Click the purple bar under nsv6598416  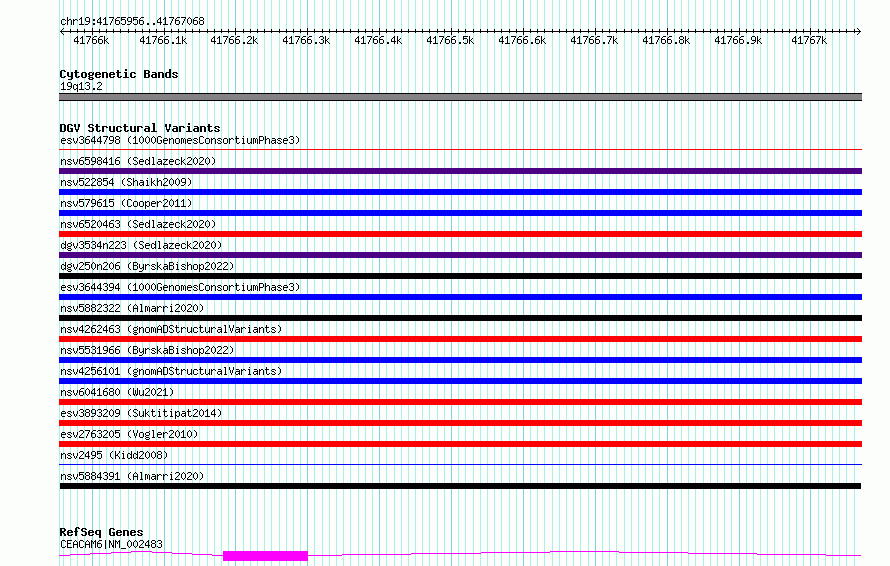point(460,171)
